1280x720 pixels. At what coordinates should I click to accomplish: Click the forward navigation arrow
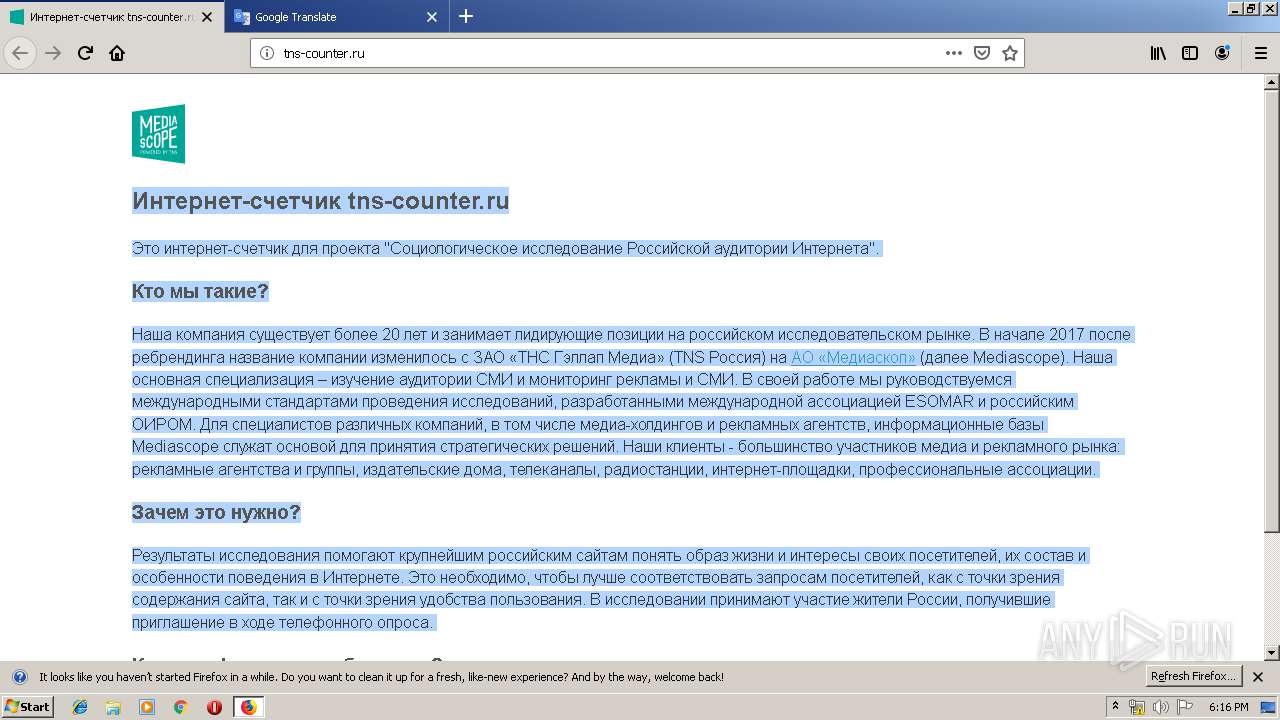(53, 53)
